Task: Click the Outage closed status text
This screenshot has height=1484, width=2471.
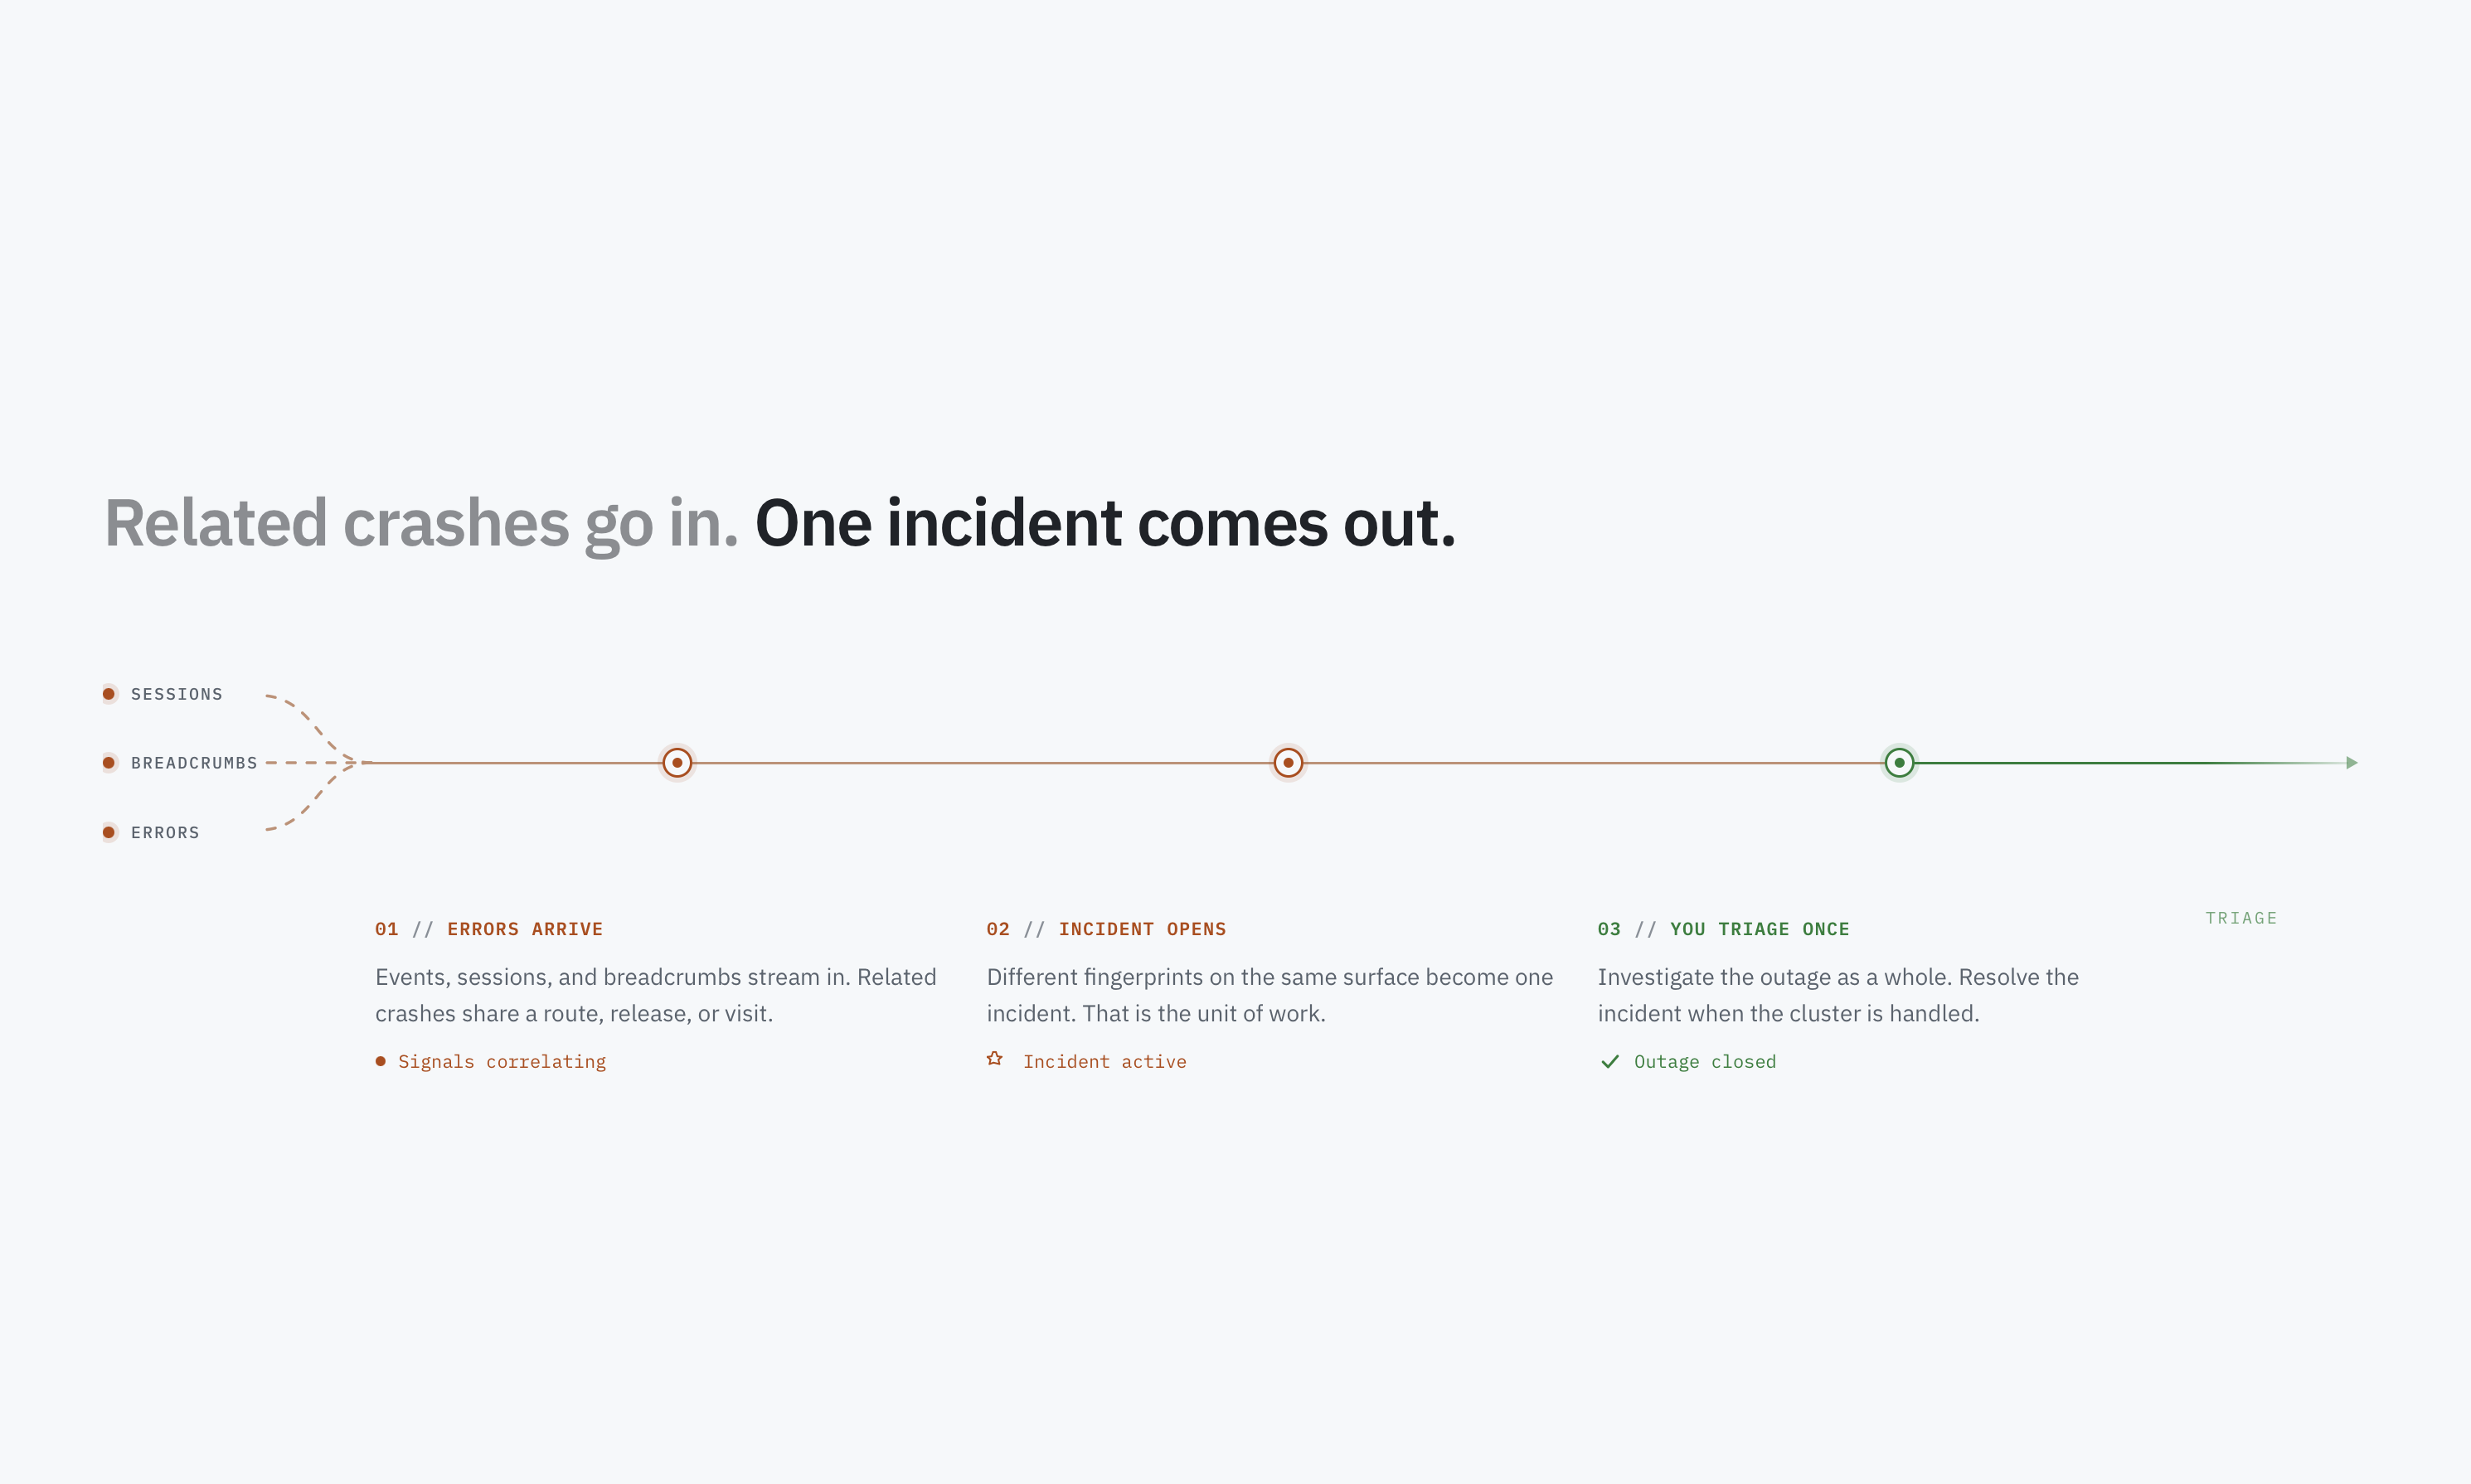Action: coord(1705,1062)
